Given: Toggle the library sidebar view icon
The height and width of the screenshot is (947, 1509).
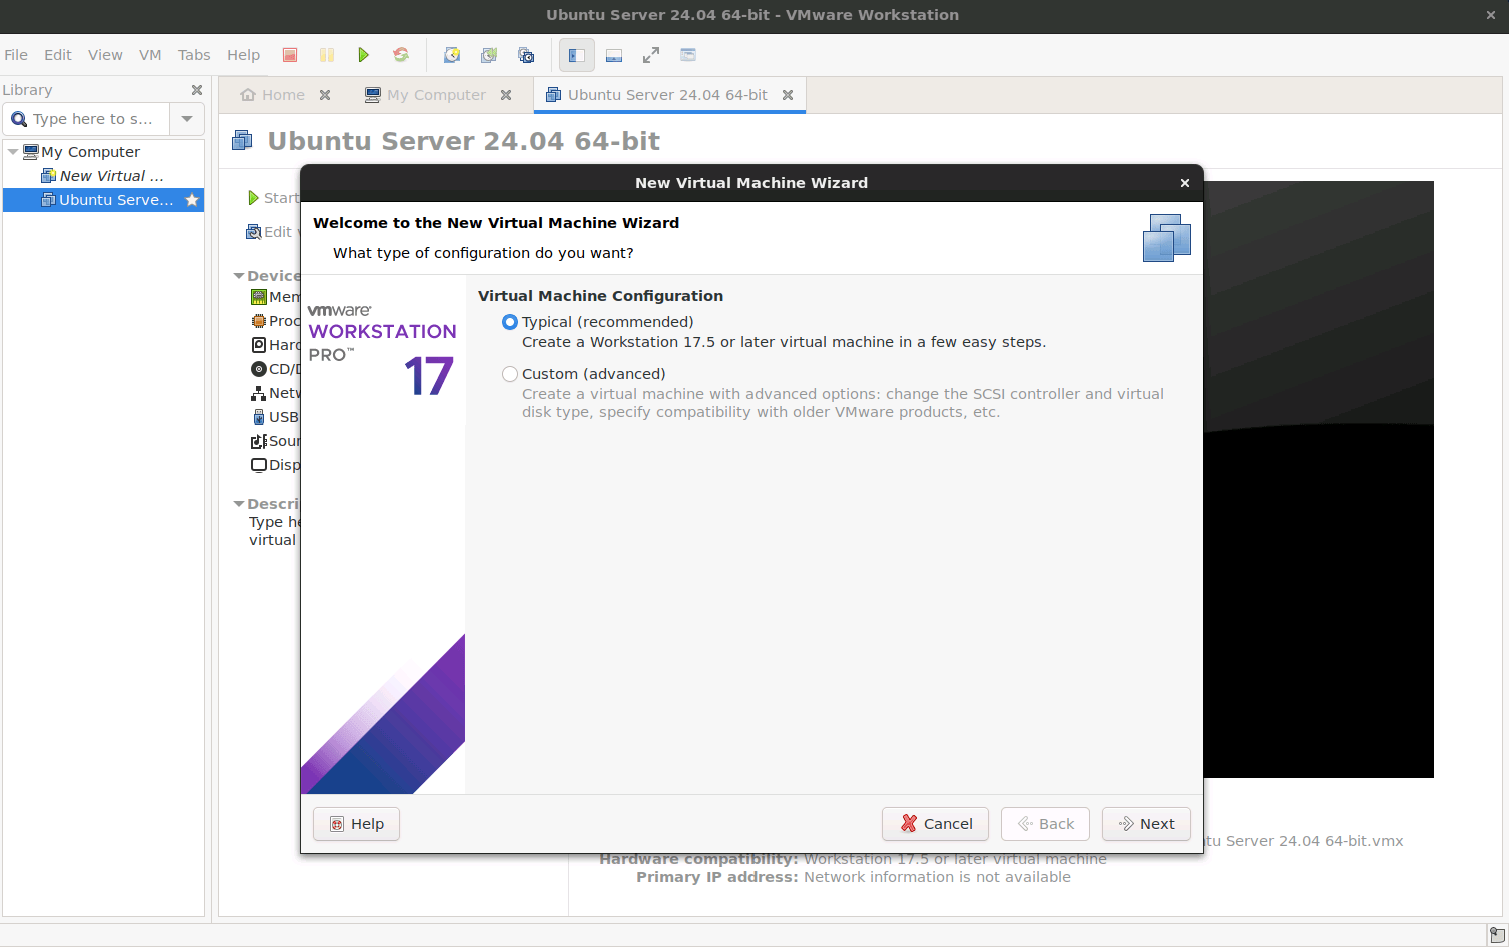Looking at the screenshot, I should point(577,55).
